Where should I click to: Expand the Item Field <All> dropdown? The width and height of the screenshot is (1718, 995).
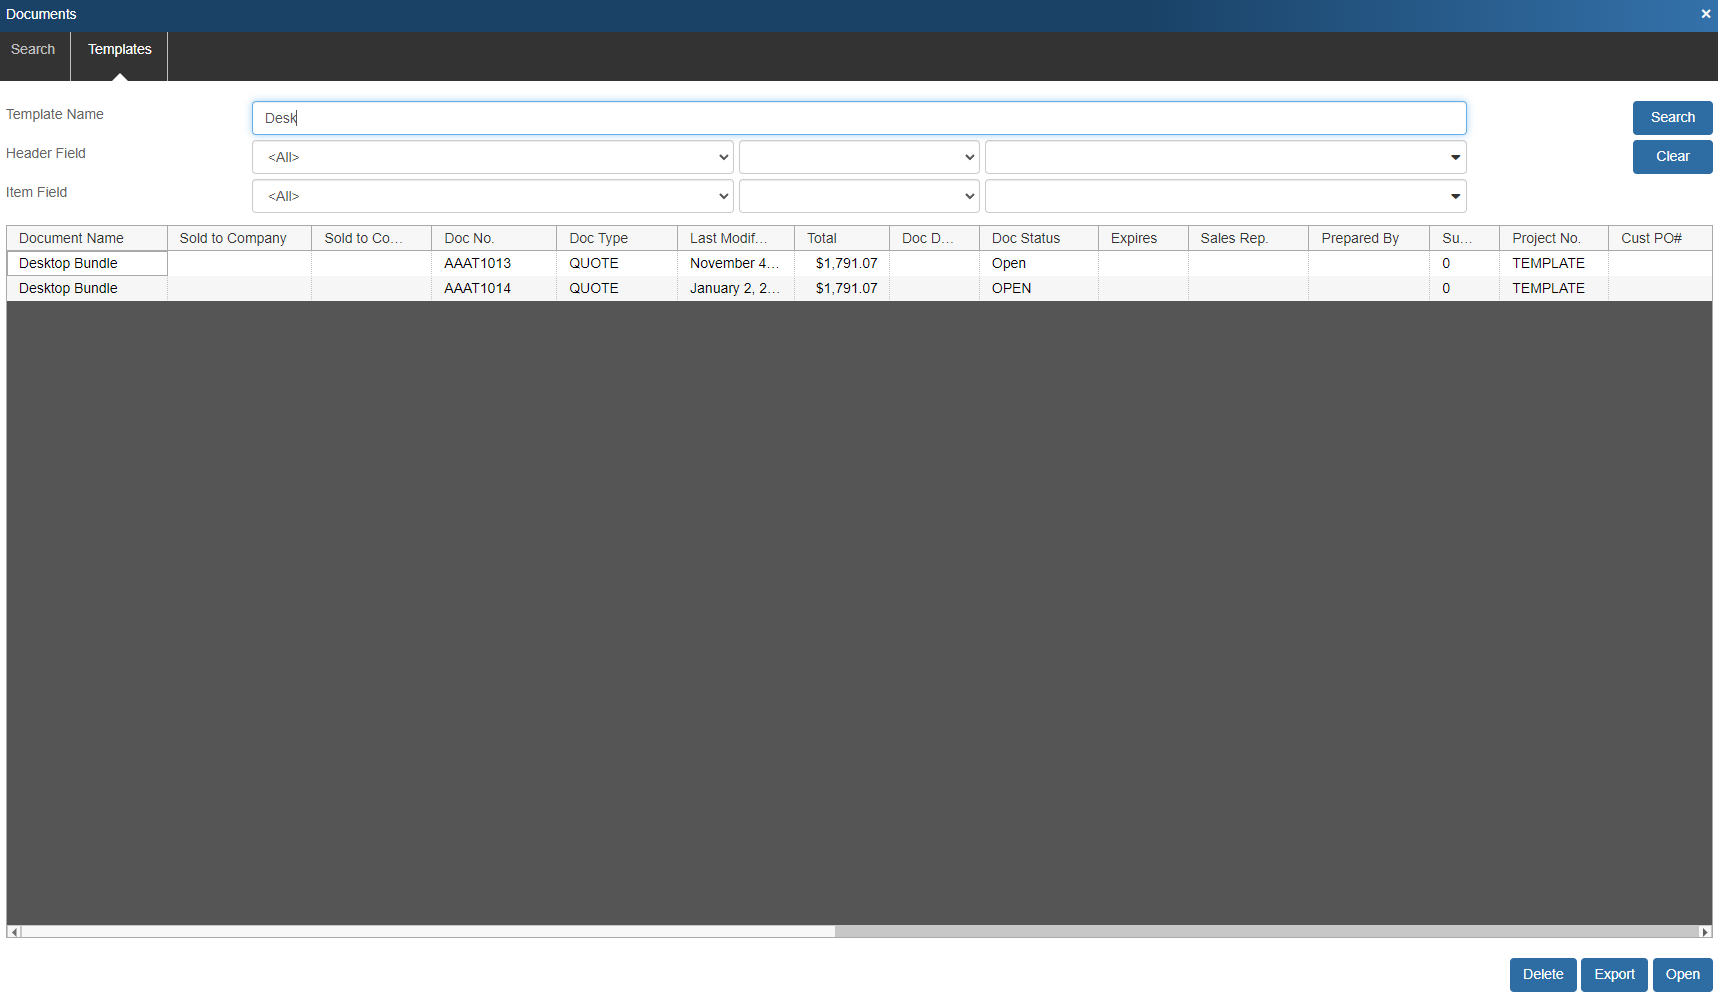tap(492, 196)
